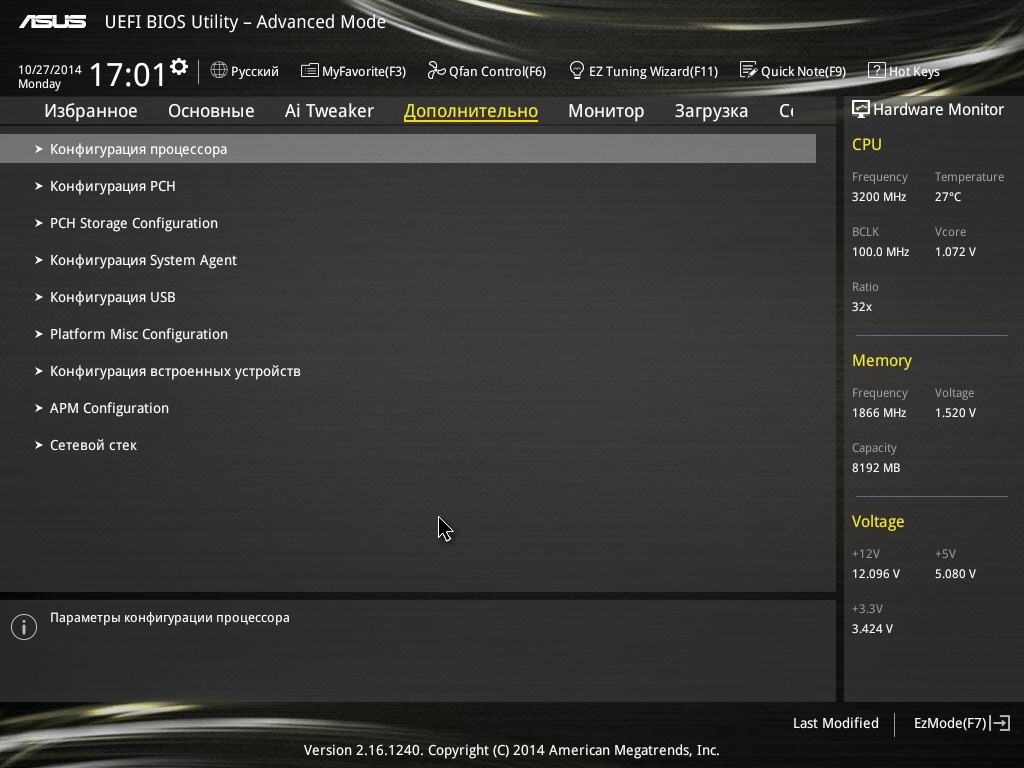The image size is (1024, 768).
Task: Click BCLK value 100.0 MHz
Action: [x=880, y=251]
